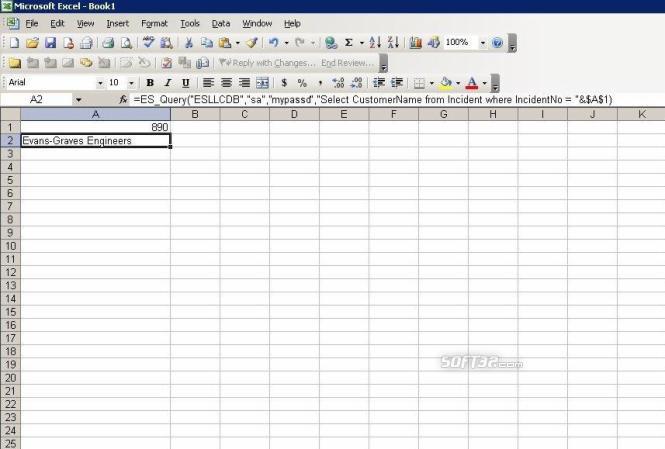The width and height of the screenshot is (665, 449).
Task: Open the Format menu
Action: [154, 24]
